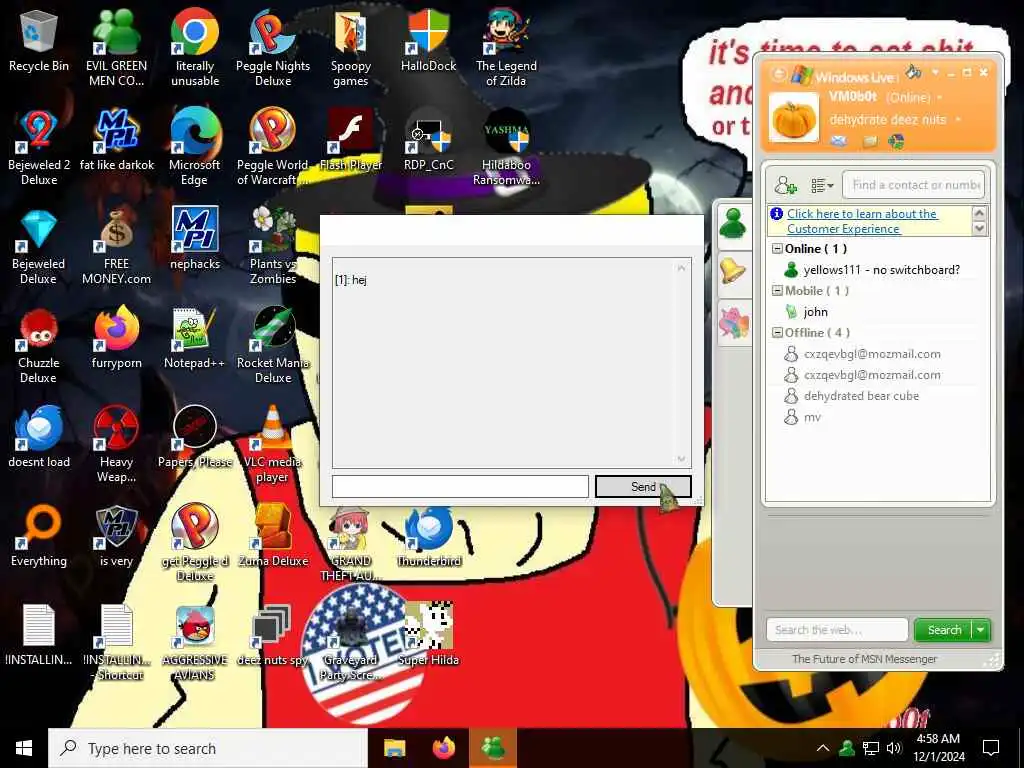Select the green buddy tab in Messenger sidebar

point(733,224)
